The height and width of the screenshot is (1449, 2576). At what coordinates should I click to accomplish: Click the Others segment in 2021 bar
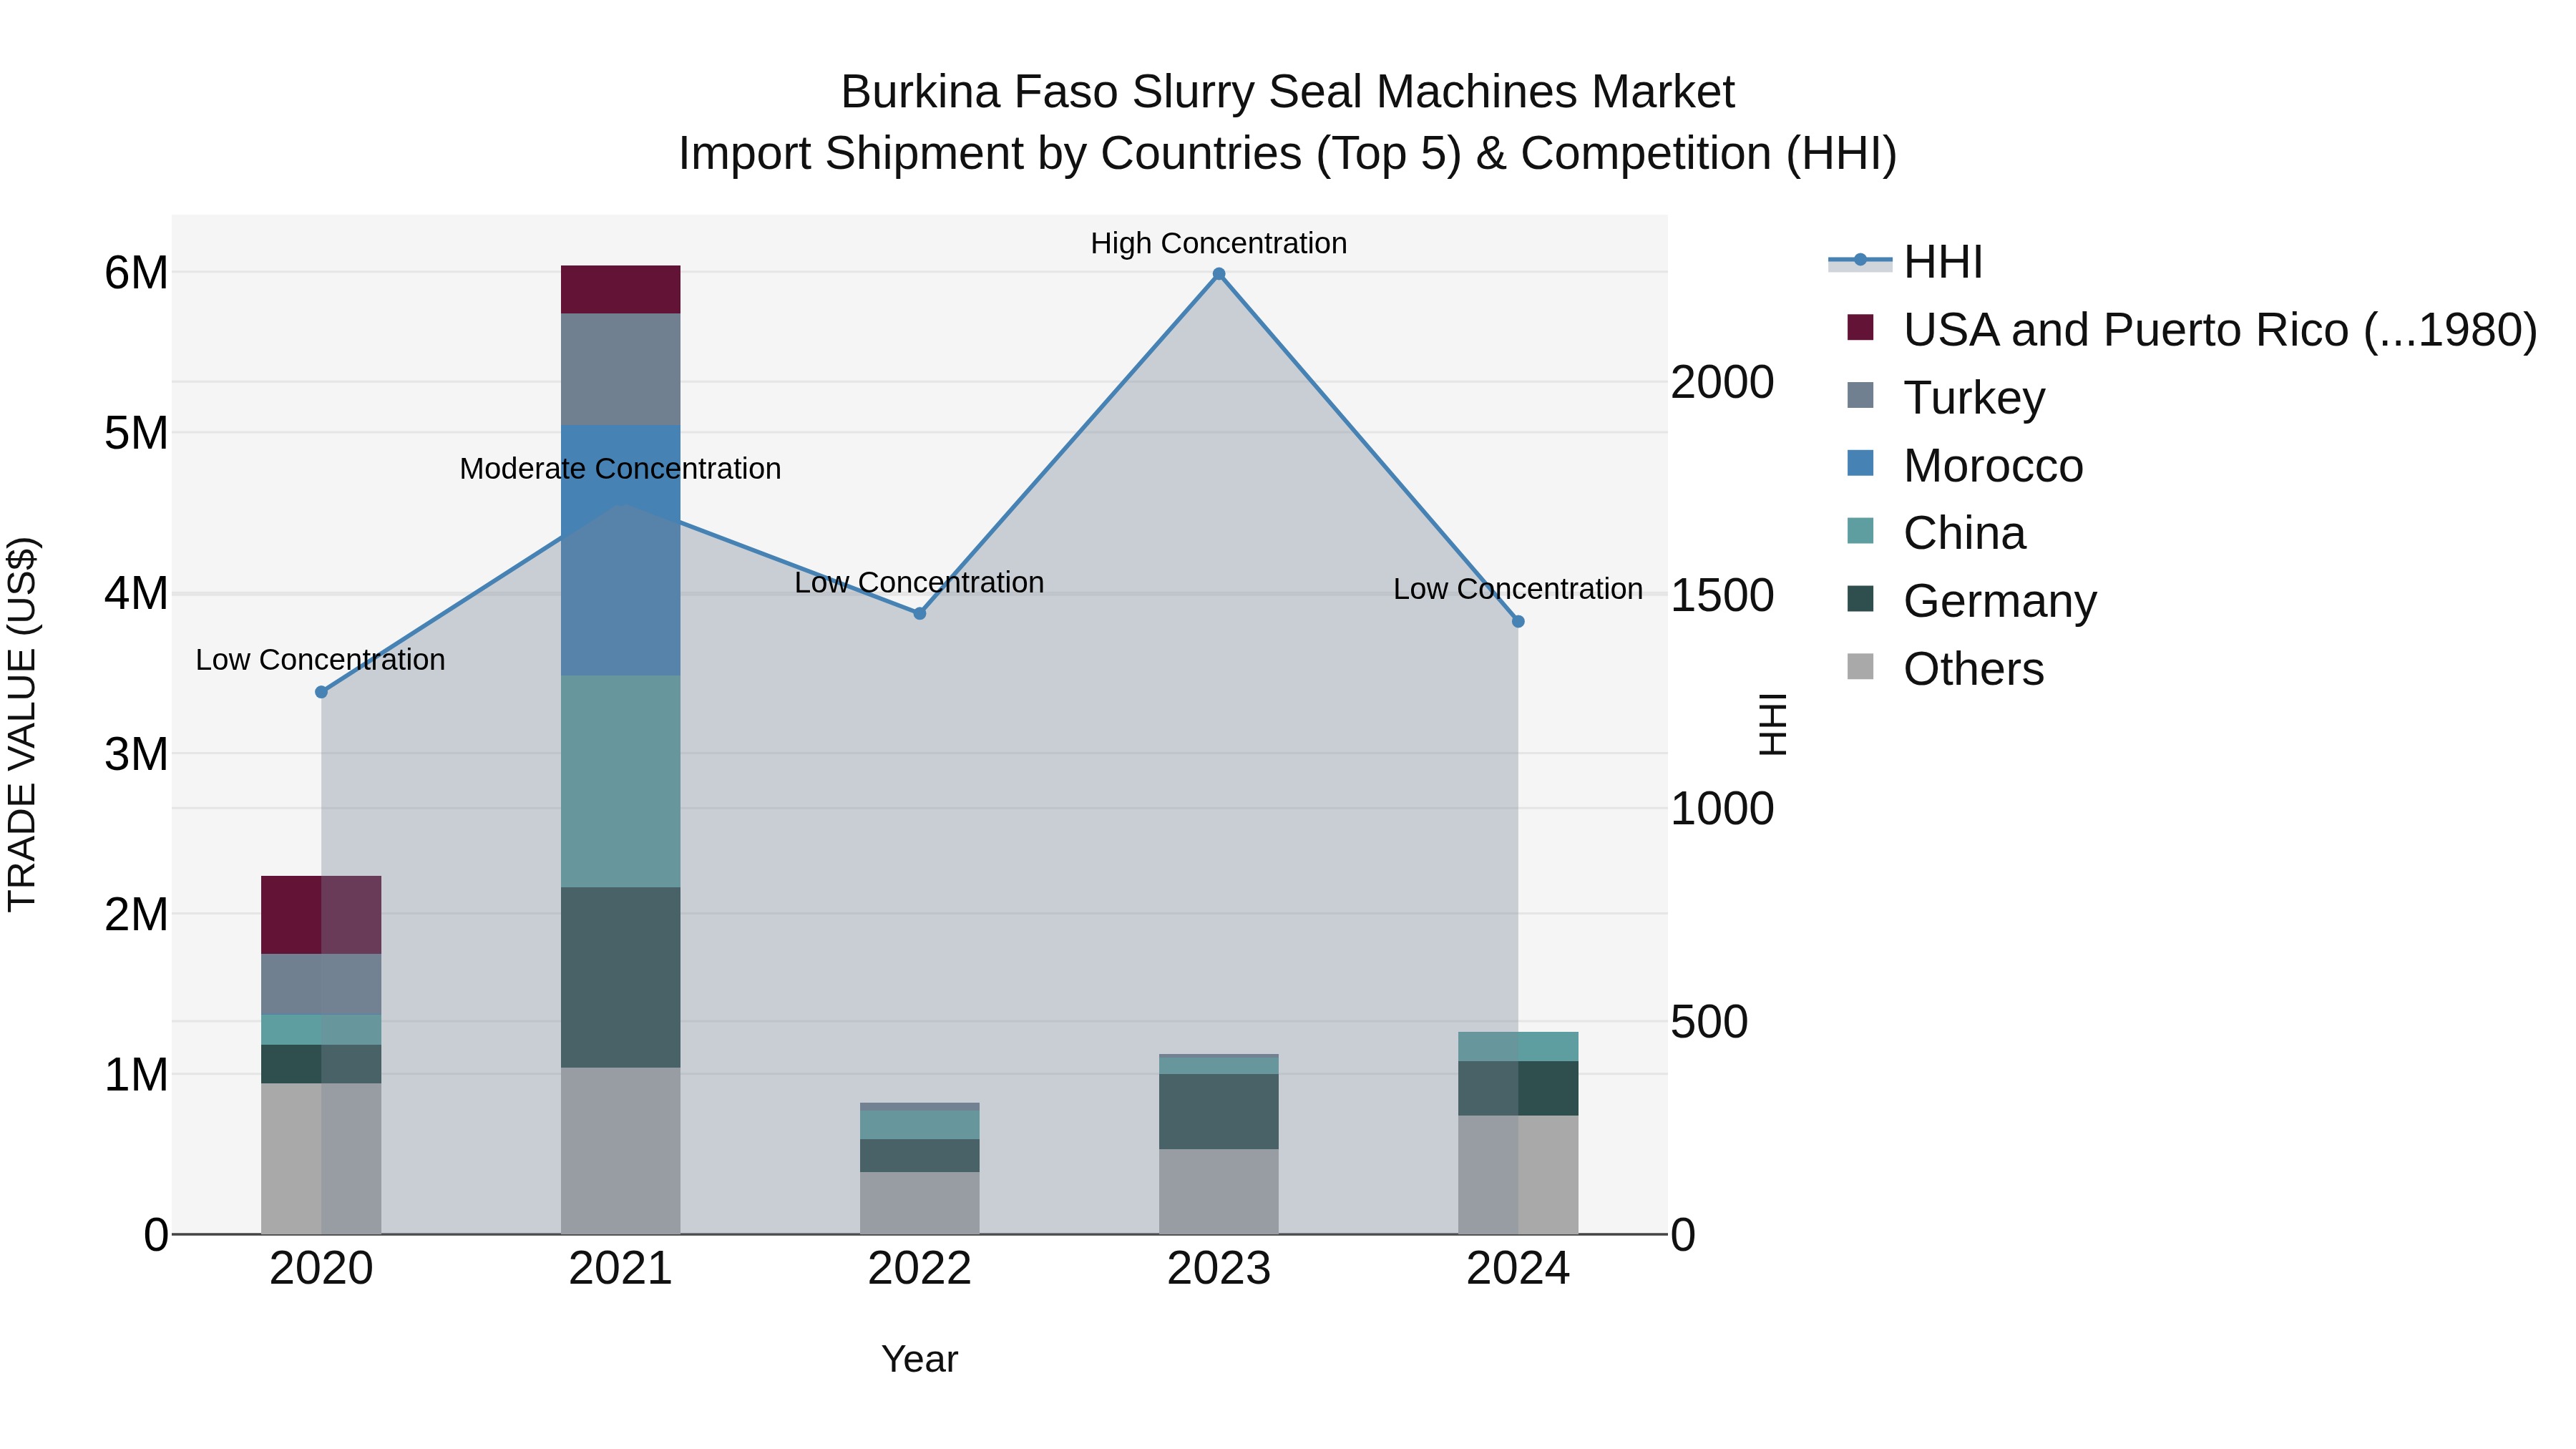tap(620, 1150)
